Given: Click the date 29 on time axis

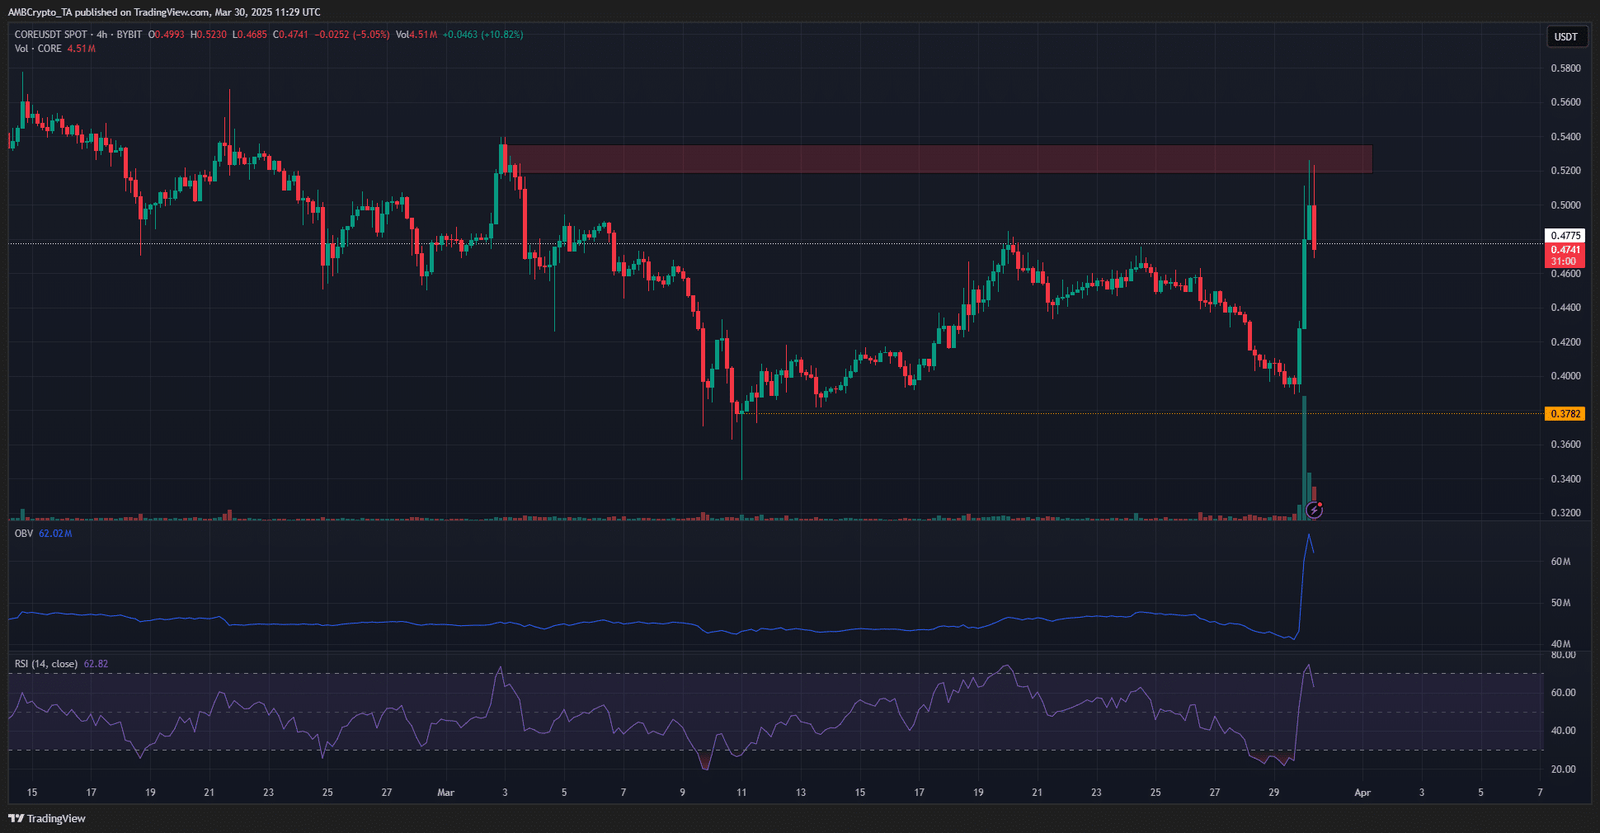Looking at the screenshot, I should coord(1273,793).
